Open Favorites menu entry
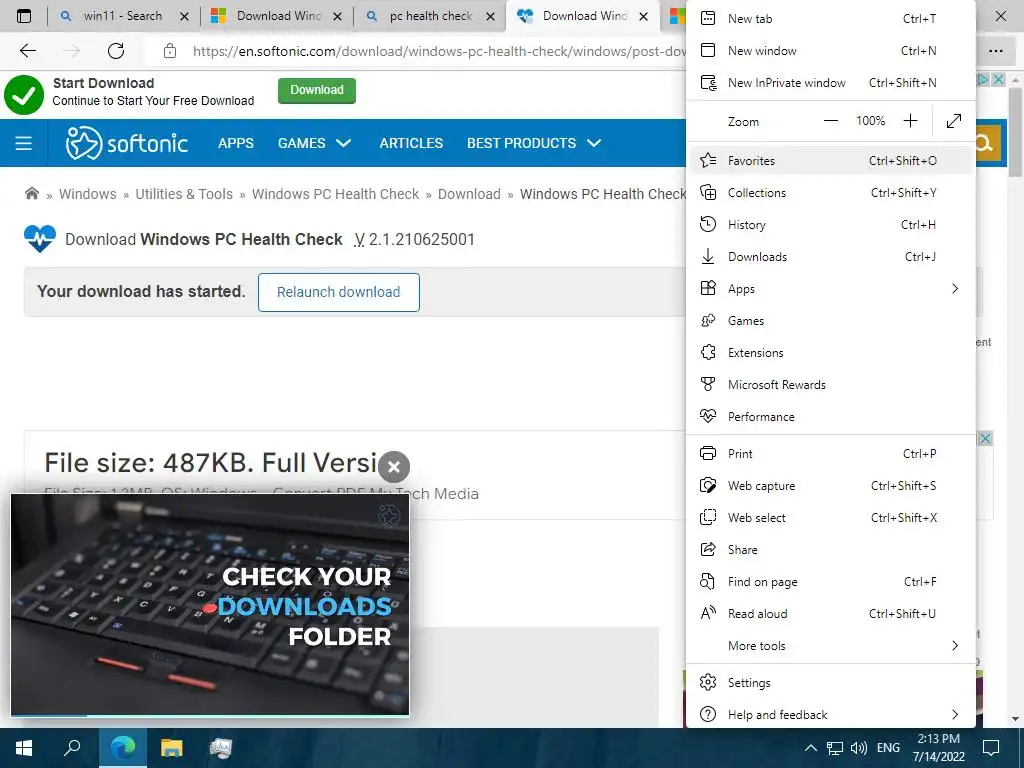The image size is (1024, 768). pos(831,161)
